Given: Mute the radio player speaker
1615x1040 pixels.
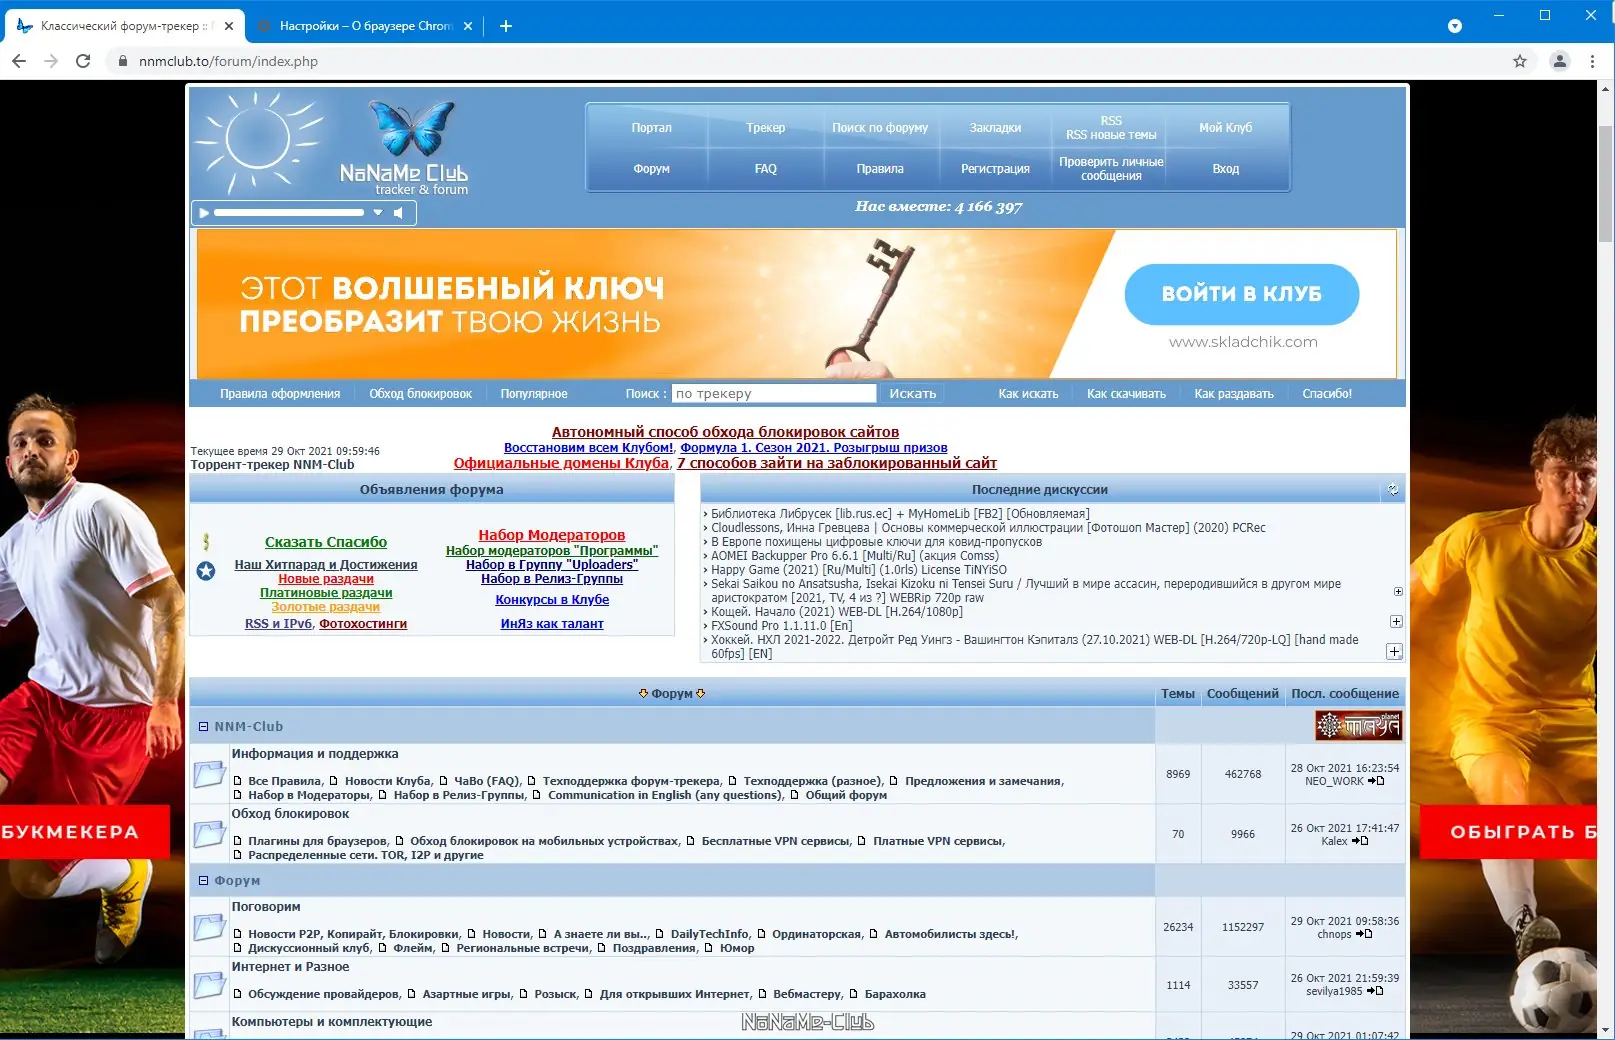Looking at the screenshot, I should pos(397,213).
